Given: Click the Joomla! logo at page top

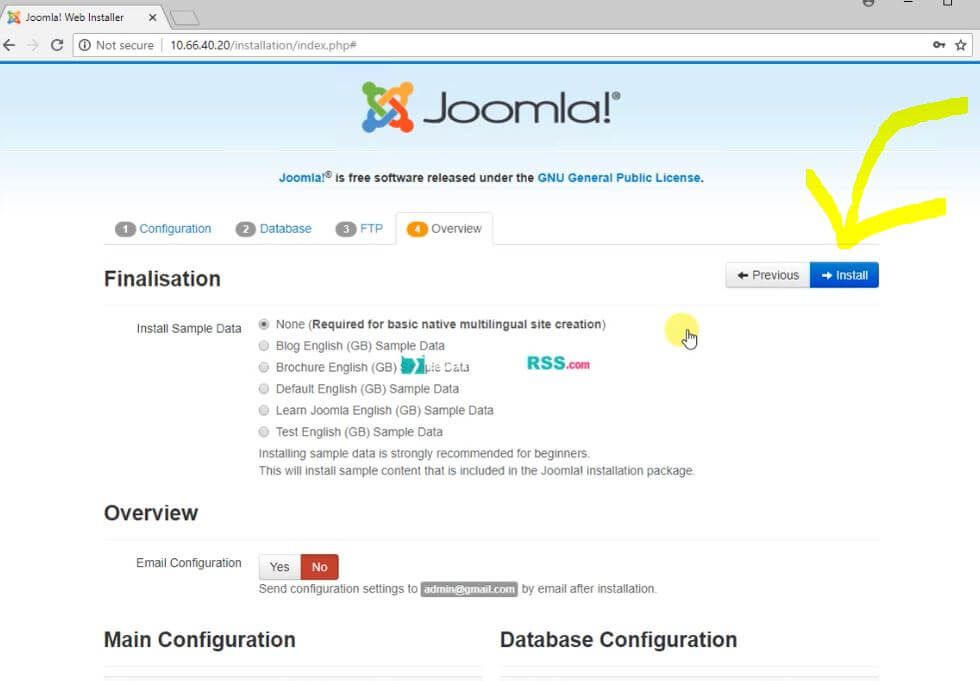Looking at the screenshot, I should click(x=489, y=105).
